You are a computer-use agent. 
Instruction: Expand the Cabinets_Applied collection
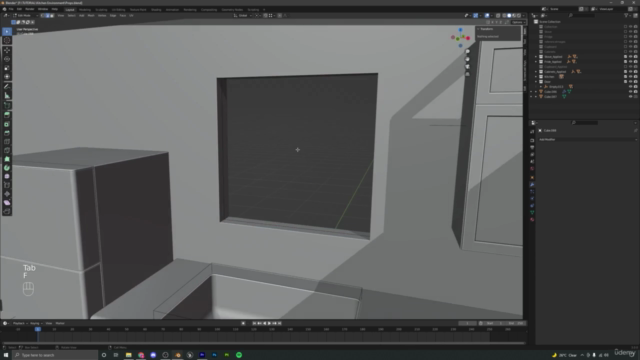[x=536, y=72]
